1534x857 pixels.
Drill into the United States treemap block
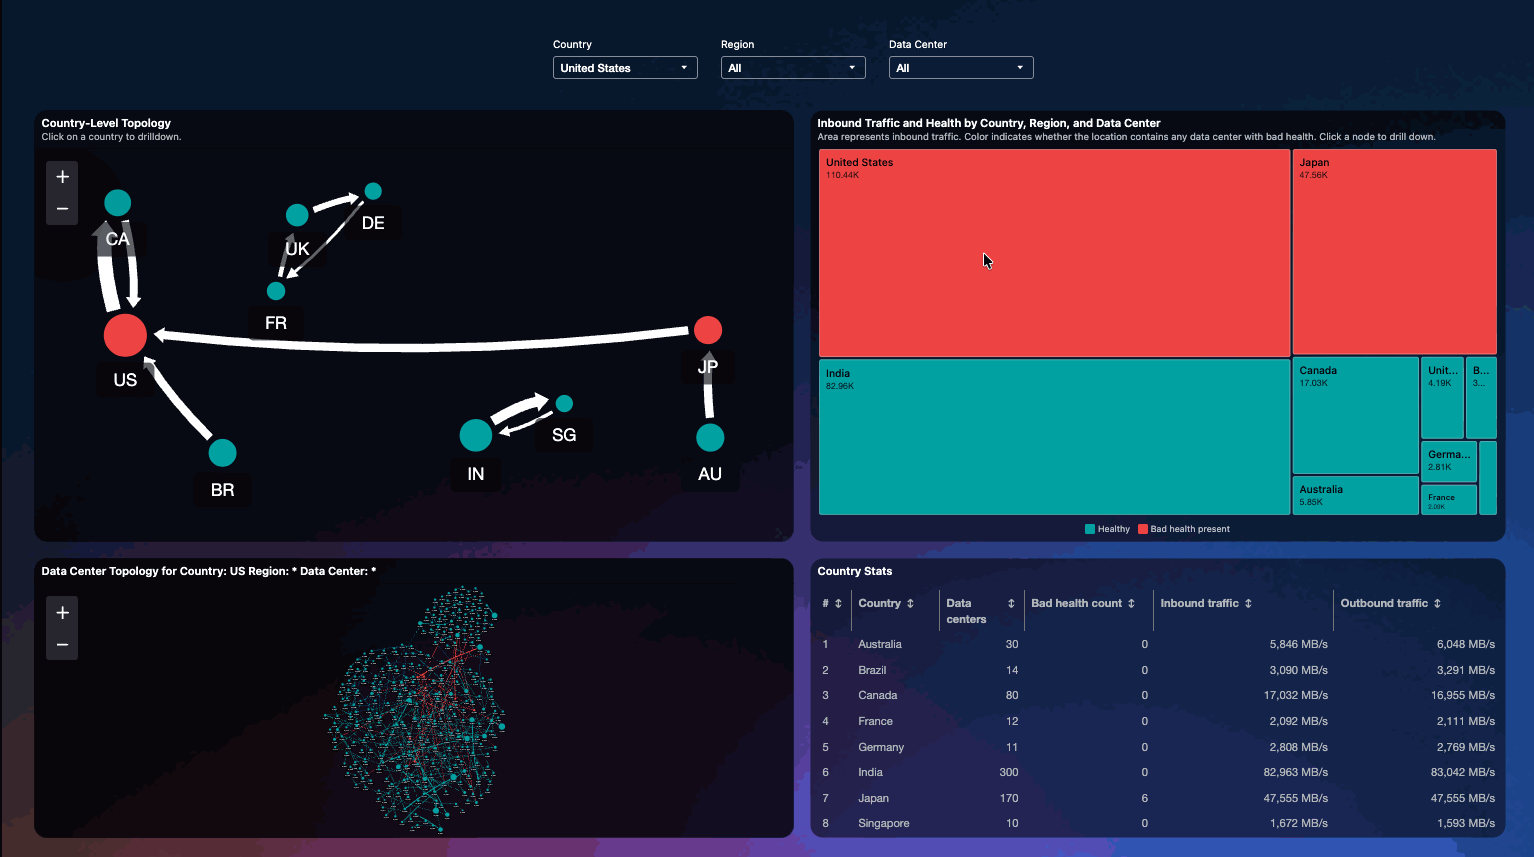coord(1054,253)
